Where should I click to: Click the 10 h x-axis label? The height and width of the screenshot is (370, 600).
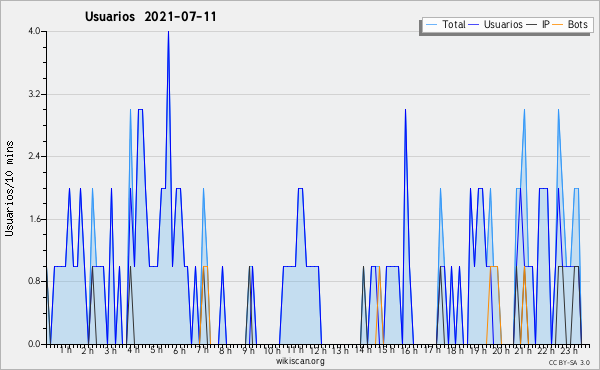(272, 350)
